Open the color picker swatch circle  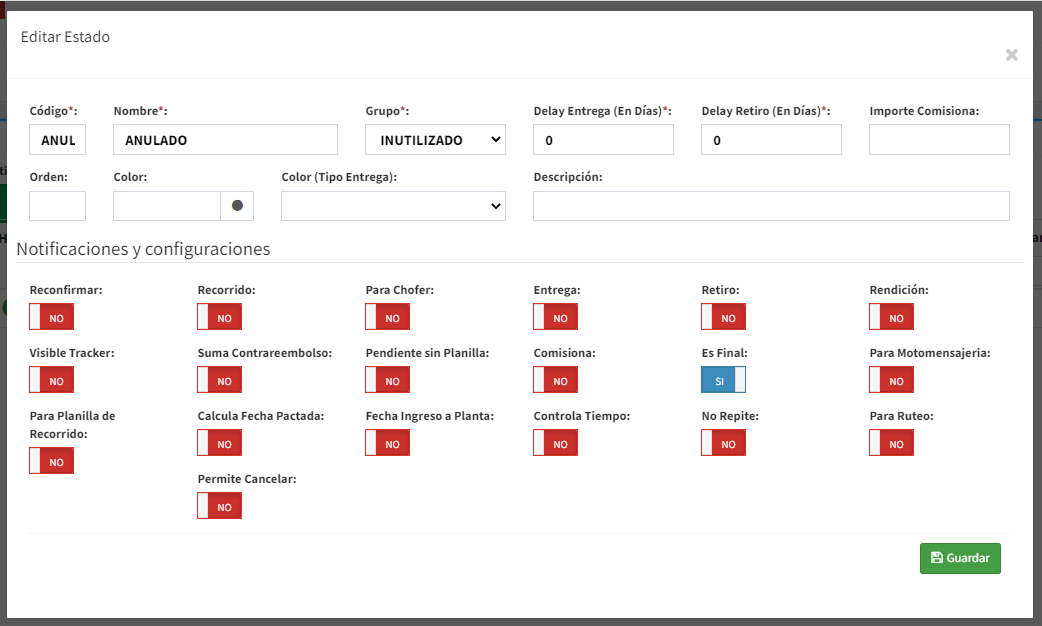click(x=237, y=206)
